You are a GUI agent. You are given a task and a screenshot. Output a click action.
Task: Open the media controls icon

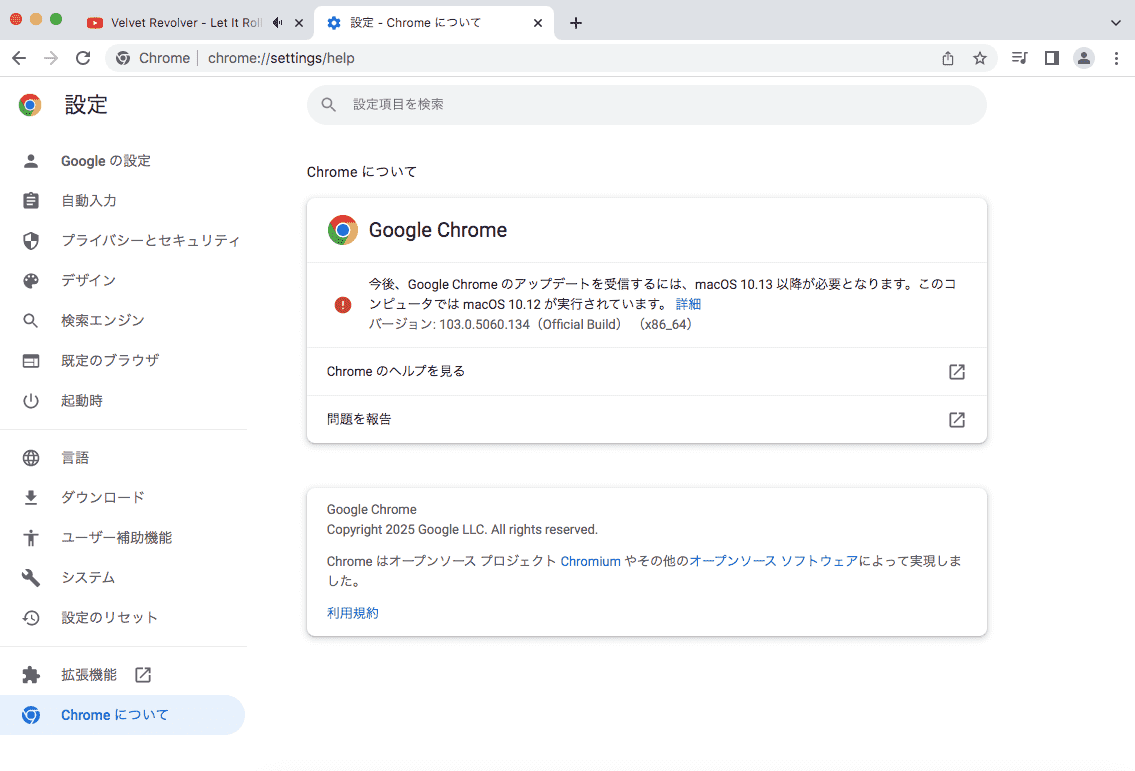pyautogui.click(x=1020, y=58)
